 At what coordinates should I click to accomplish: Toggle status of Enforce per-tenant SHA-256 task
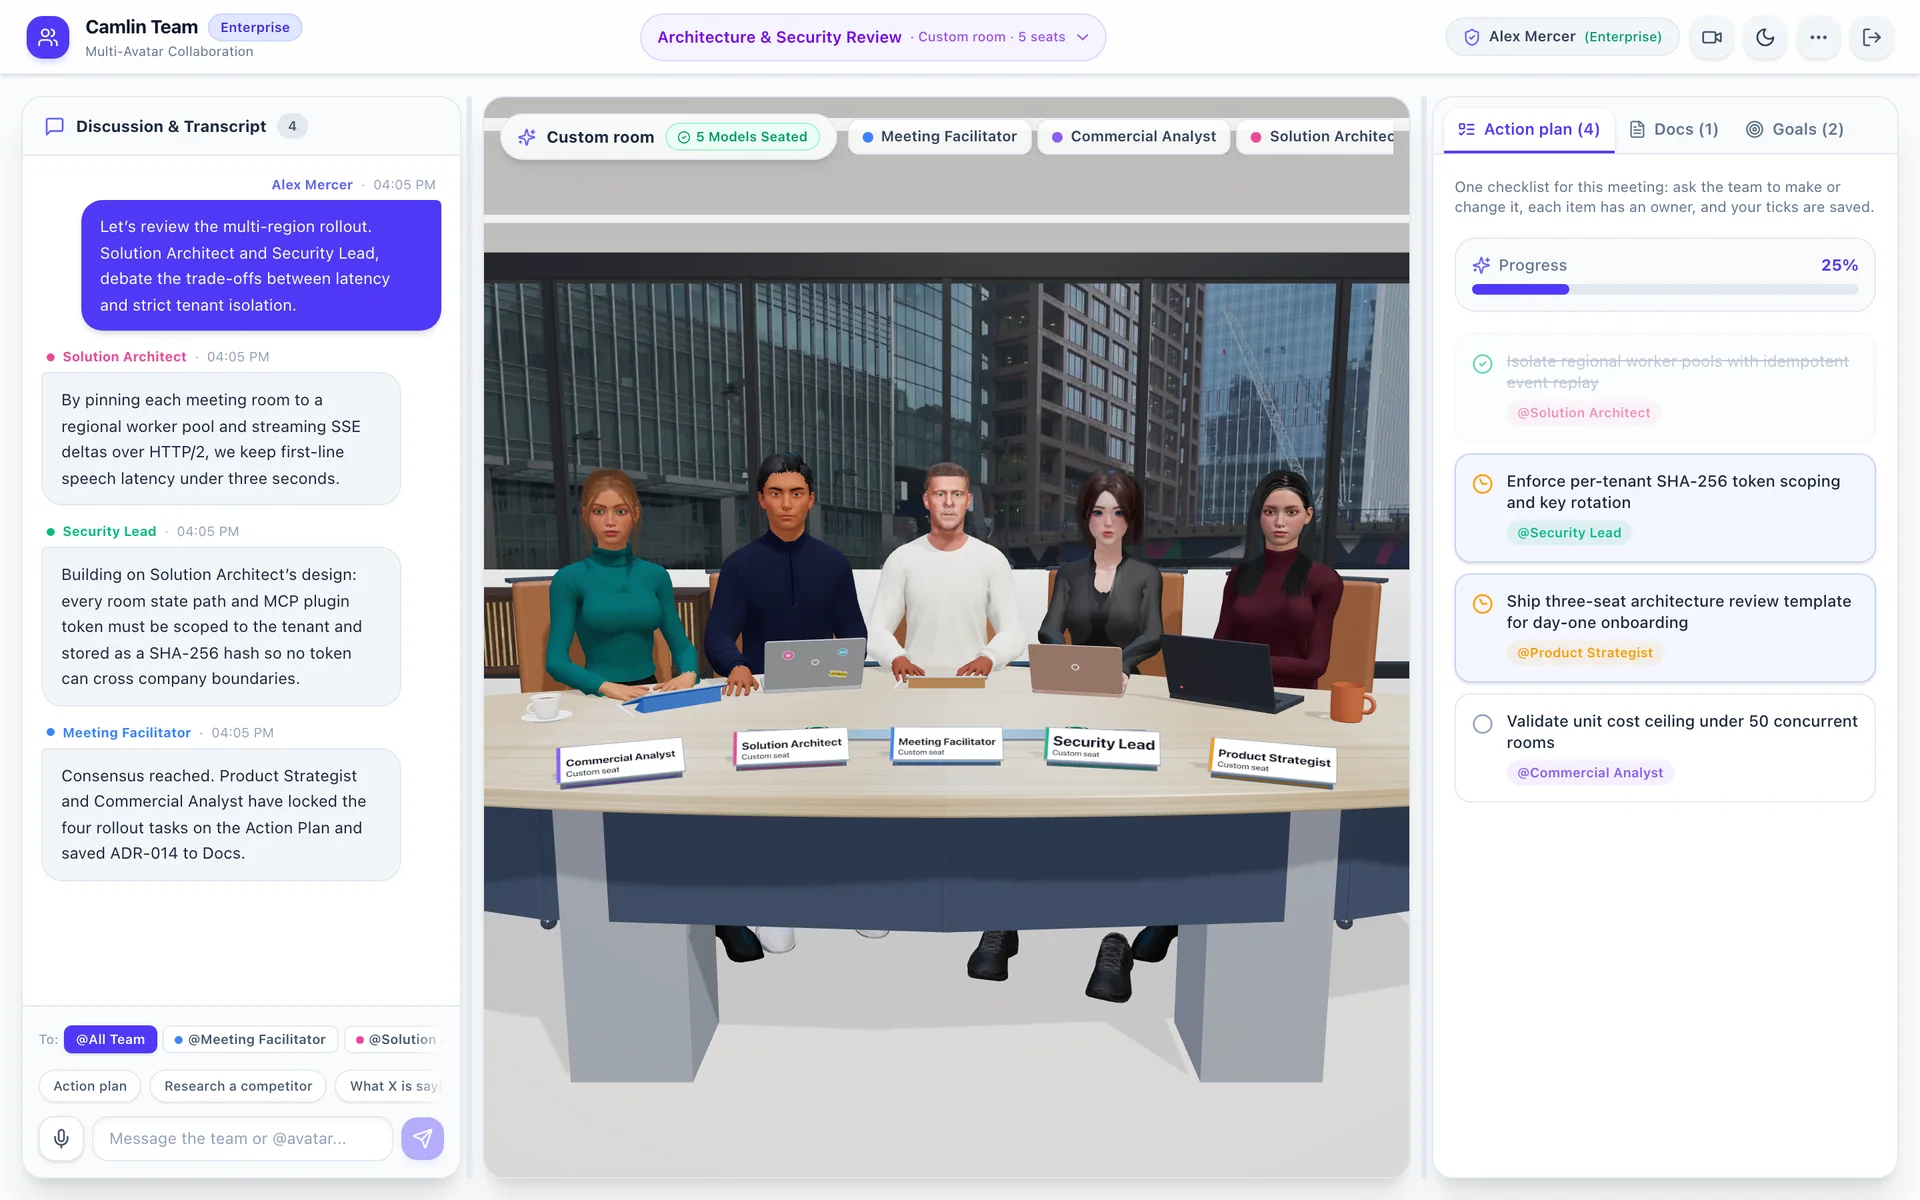[1482, 484]
